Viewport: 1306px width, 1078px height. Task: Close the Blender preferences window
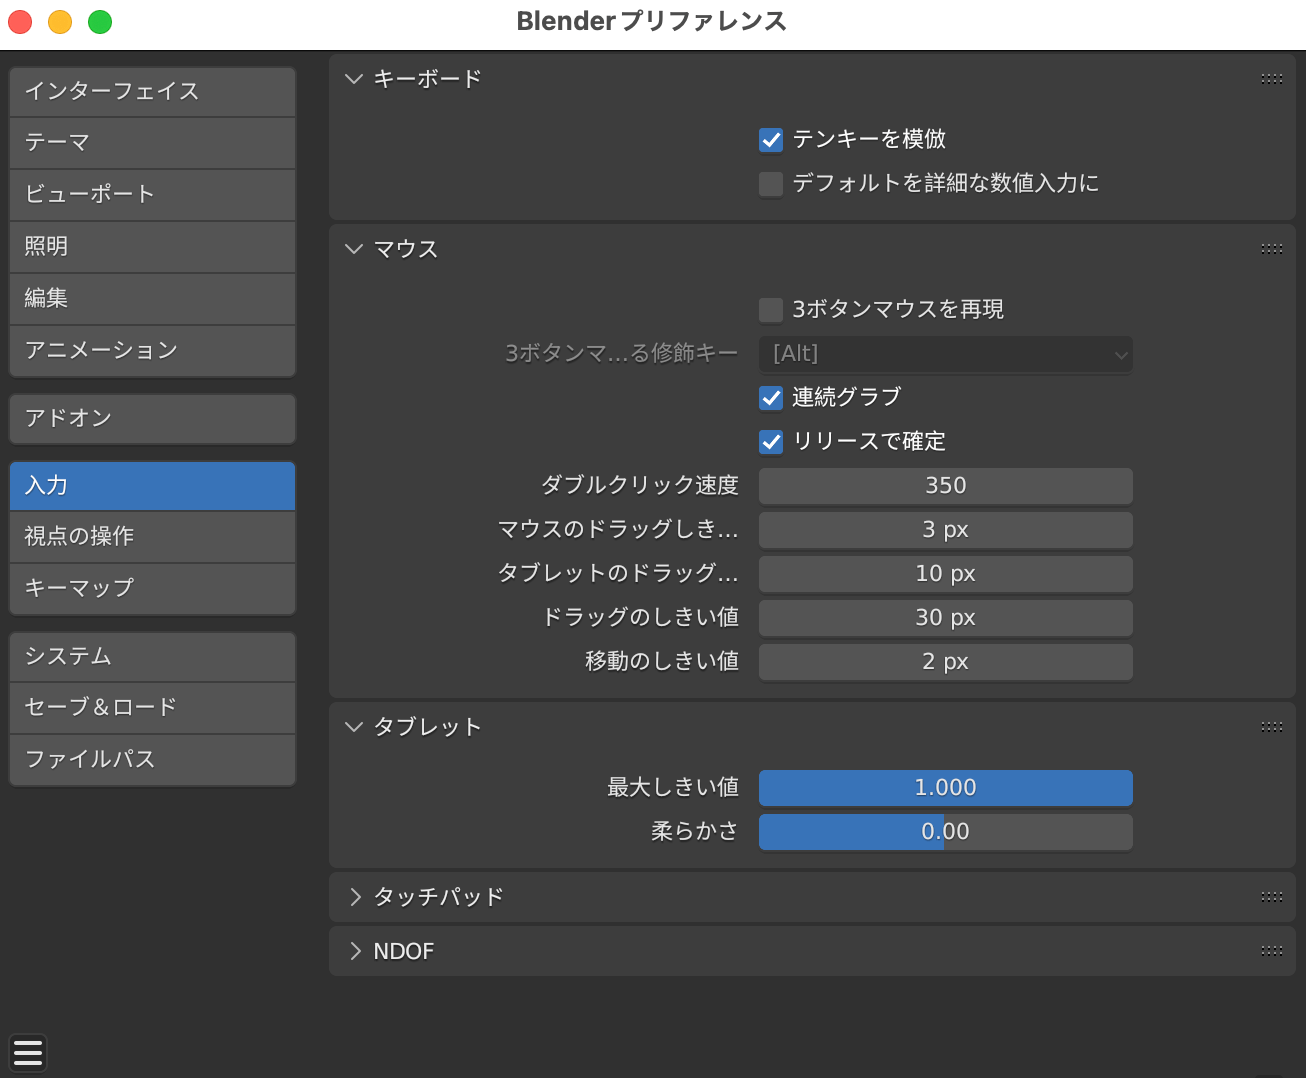tap(20, 22)
